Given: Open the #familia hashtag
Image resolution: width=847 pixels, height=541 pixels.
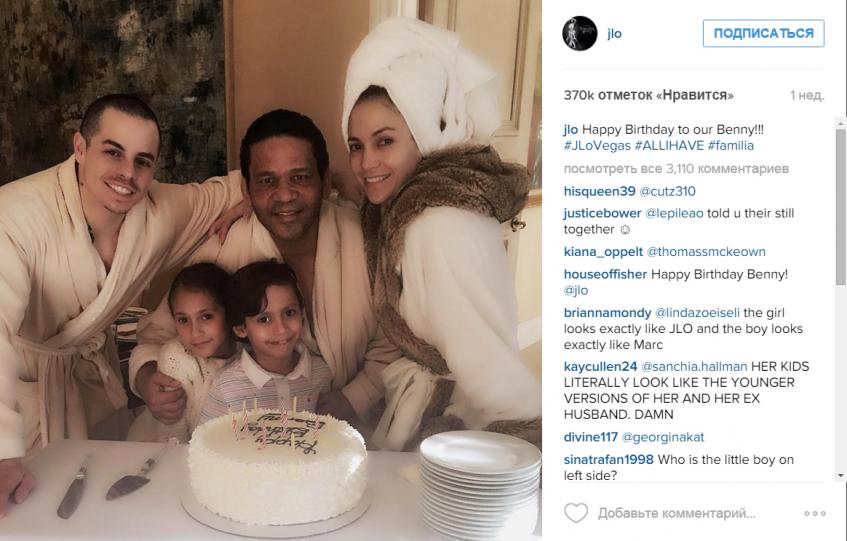Looking at the screenshot, I should (731, 146).
